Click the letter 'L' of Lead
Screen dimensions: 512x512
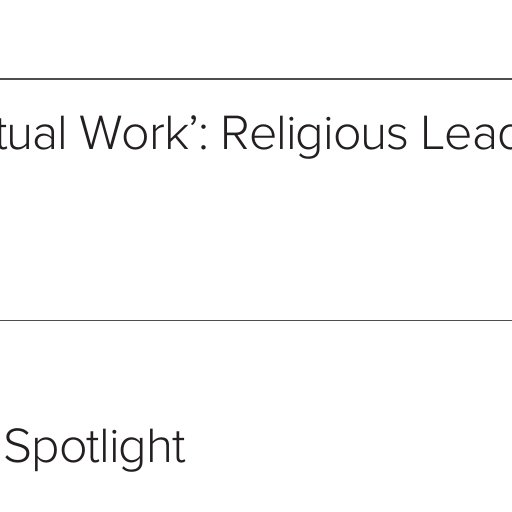pyautogui.click(x=432, y=132)
